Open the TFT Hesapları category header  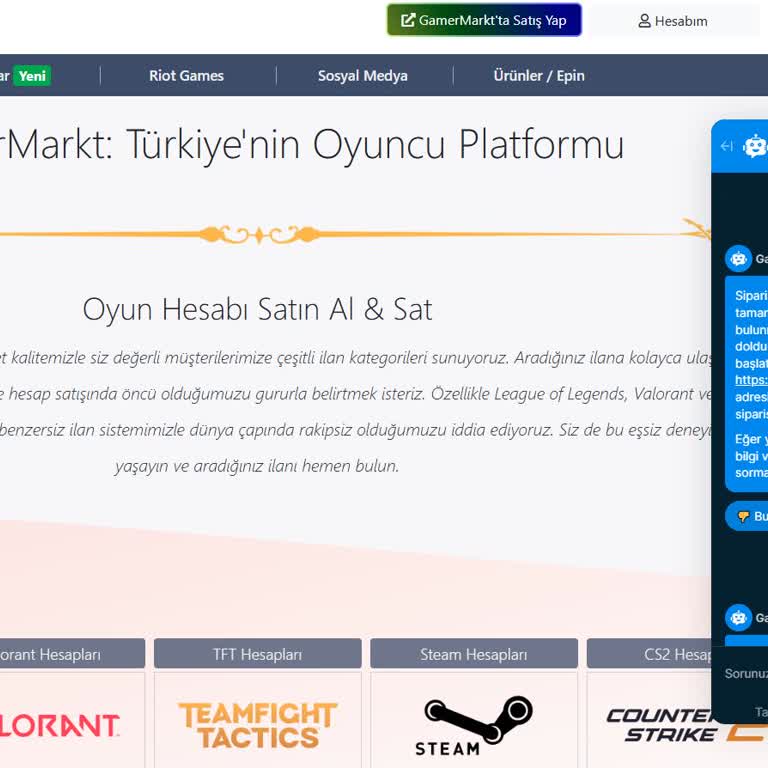point(258,653)
